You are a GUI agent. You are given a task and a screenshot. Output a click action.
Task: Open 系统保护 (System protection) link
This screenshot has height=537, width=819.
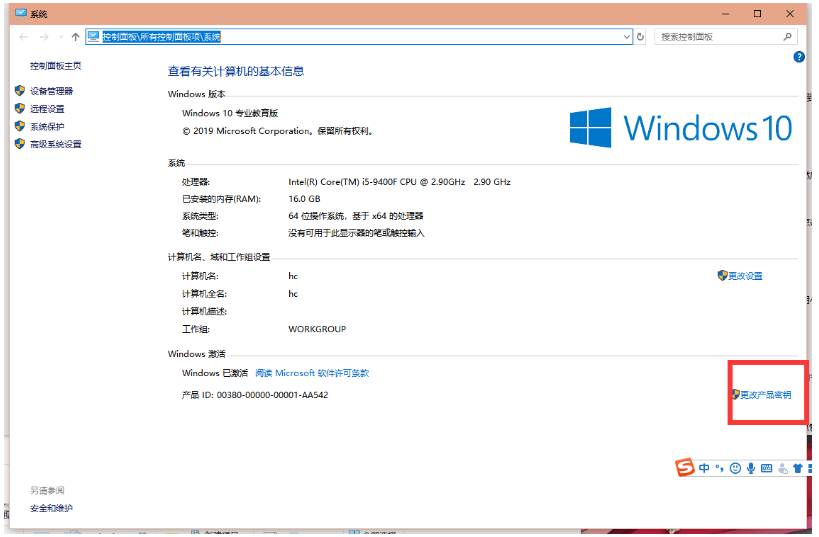pyautogui.click(x=46, y=127)
